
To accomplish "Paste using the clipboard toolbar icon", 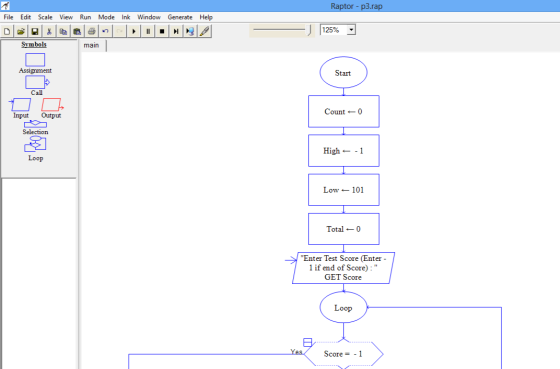I will [77, 31].
